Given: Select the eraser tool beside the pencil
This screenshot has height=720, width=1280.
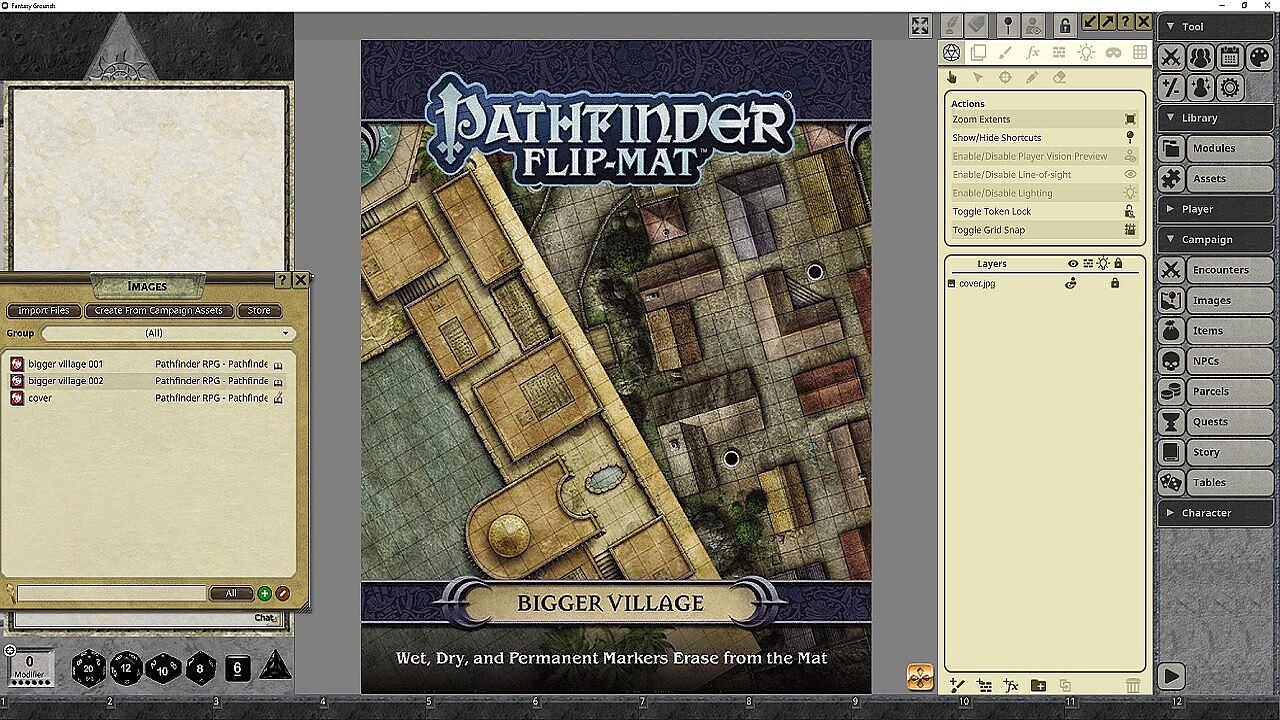Looking at the screenshot, I should 1059,78.
